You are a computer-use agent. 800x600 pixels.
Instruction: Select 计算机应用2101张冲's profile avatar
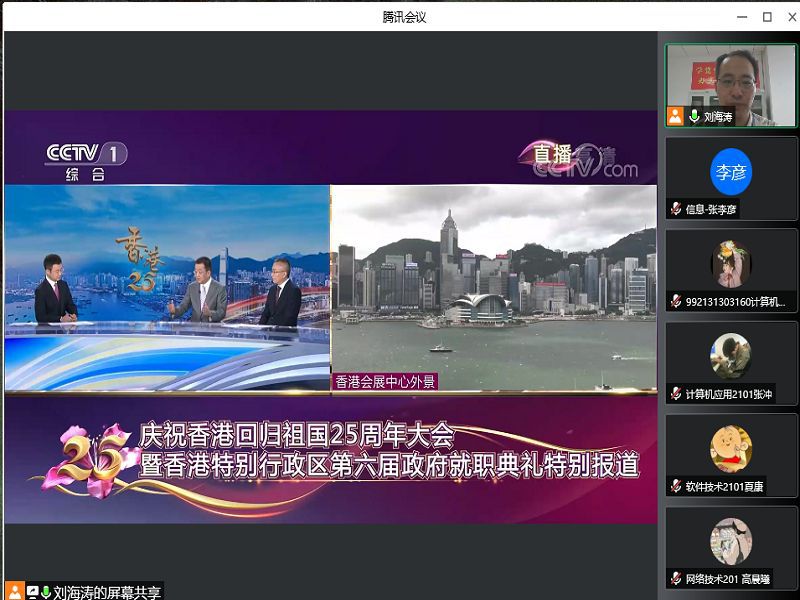pos(731,356)
